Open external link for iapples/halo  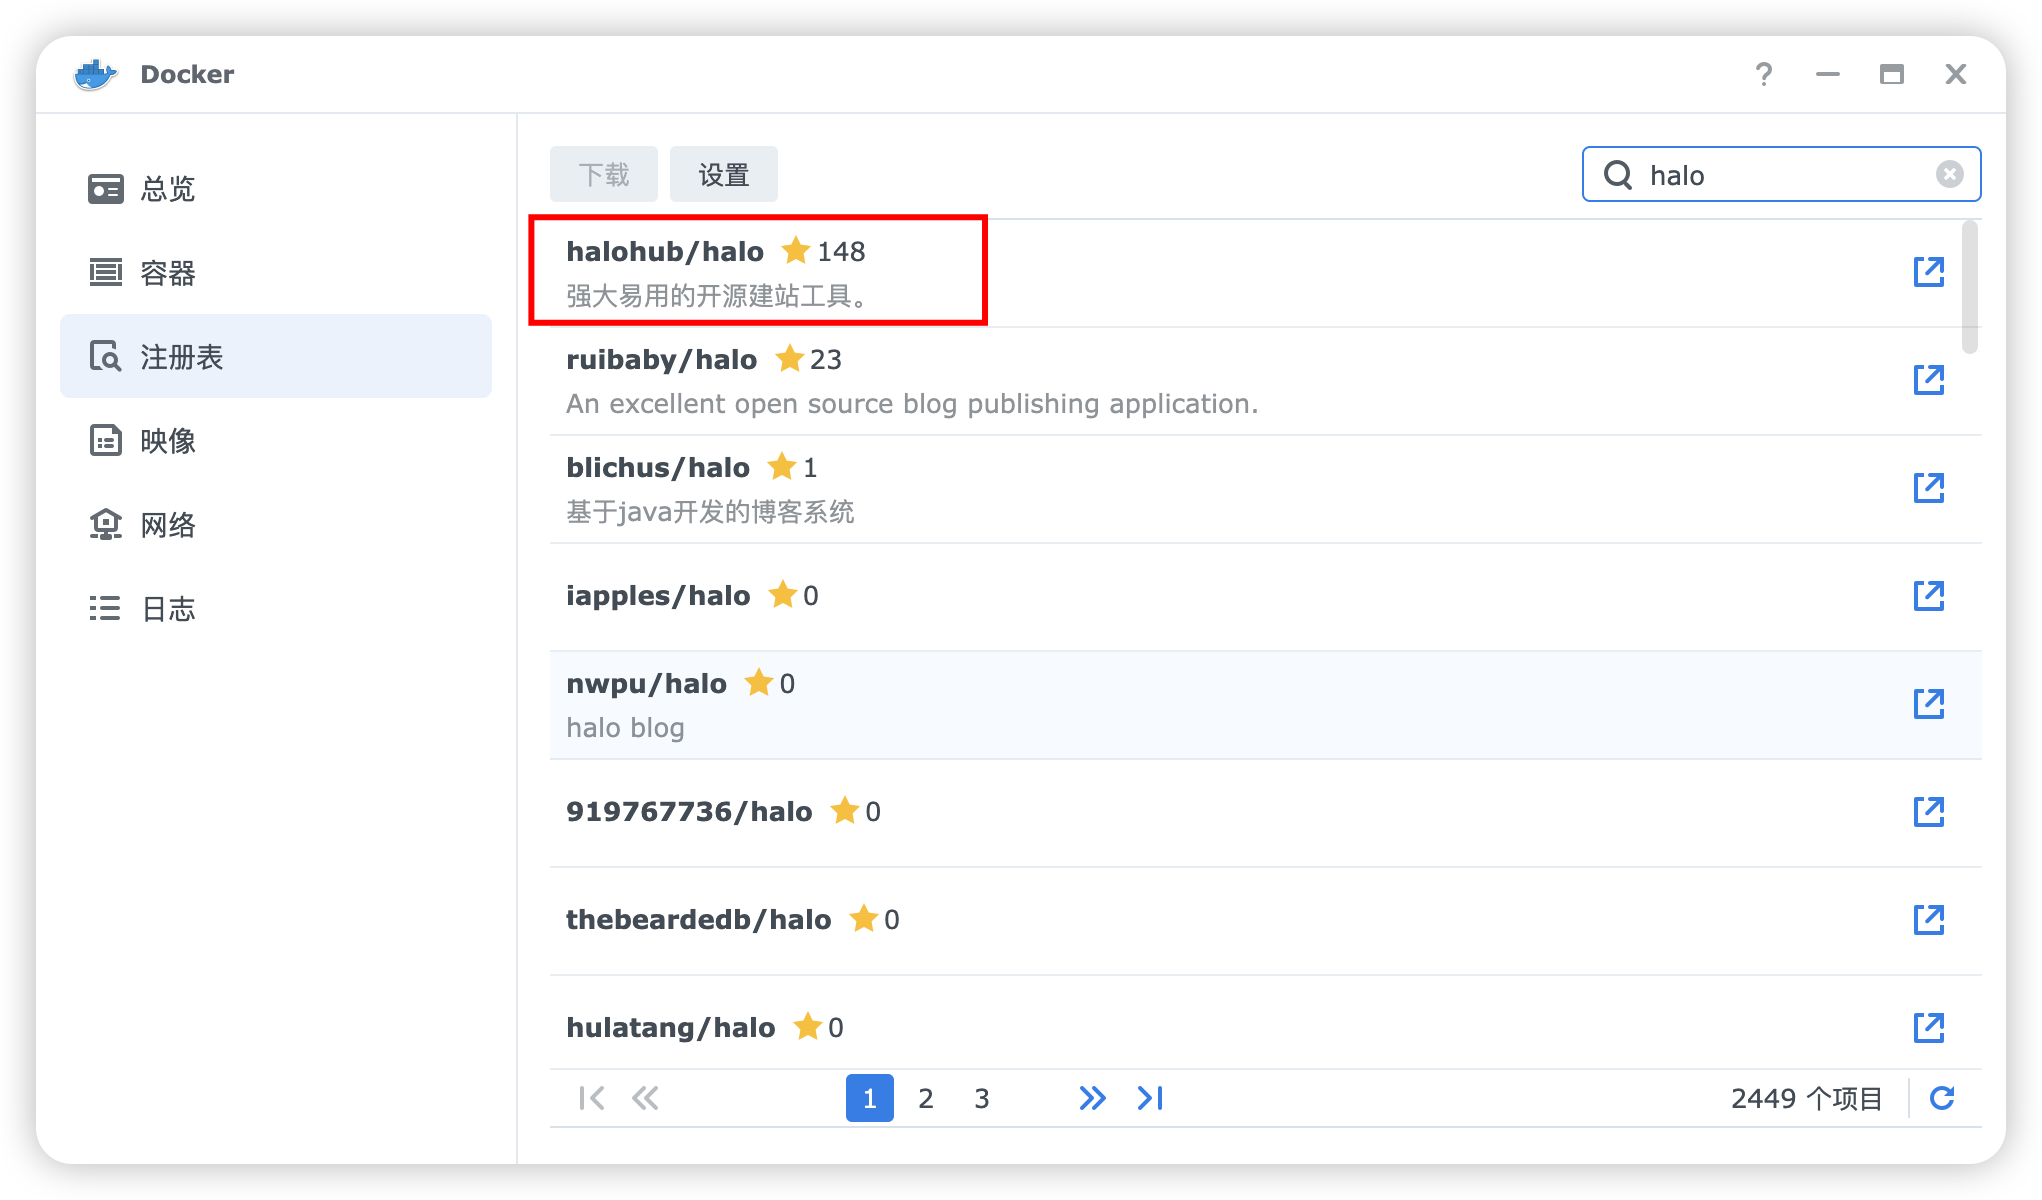1928,596
